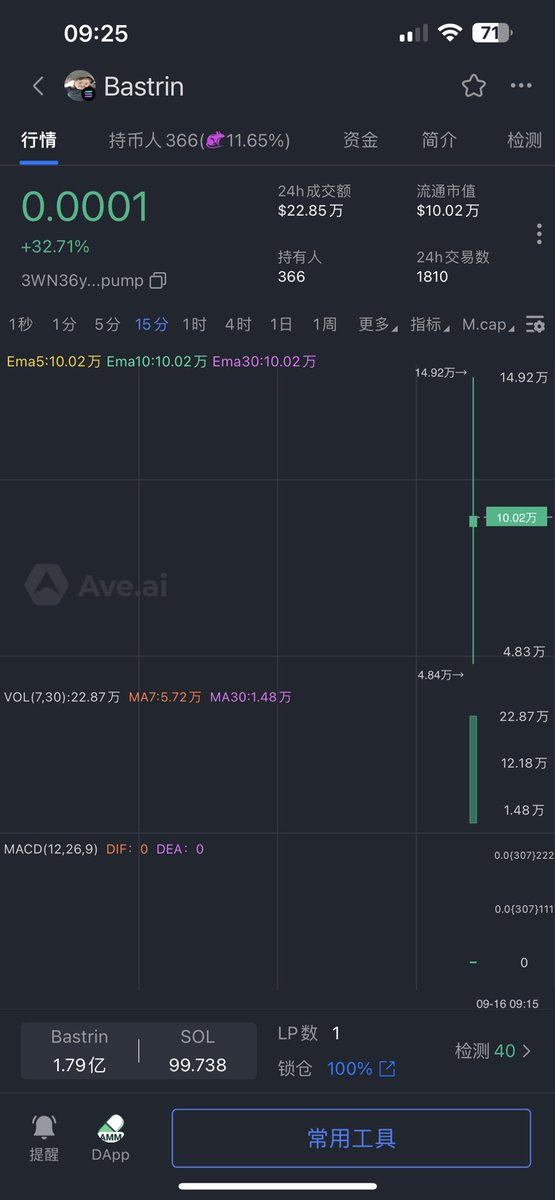Switch to the 持币人 366 tab

point(199,141)
